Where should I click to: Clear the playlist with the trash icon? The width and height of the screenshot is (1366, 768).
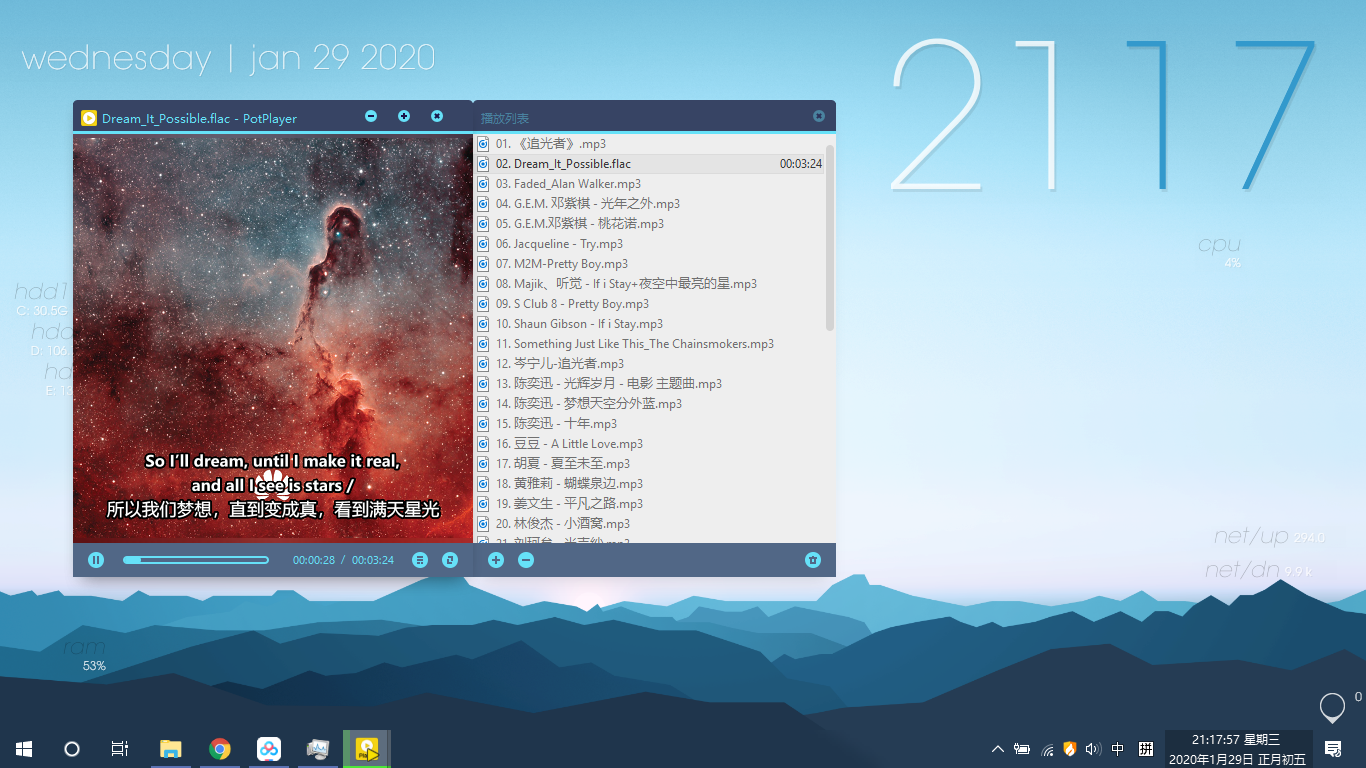(x=813, y=560)
